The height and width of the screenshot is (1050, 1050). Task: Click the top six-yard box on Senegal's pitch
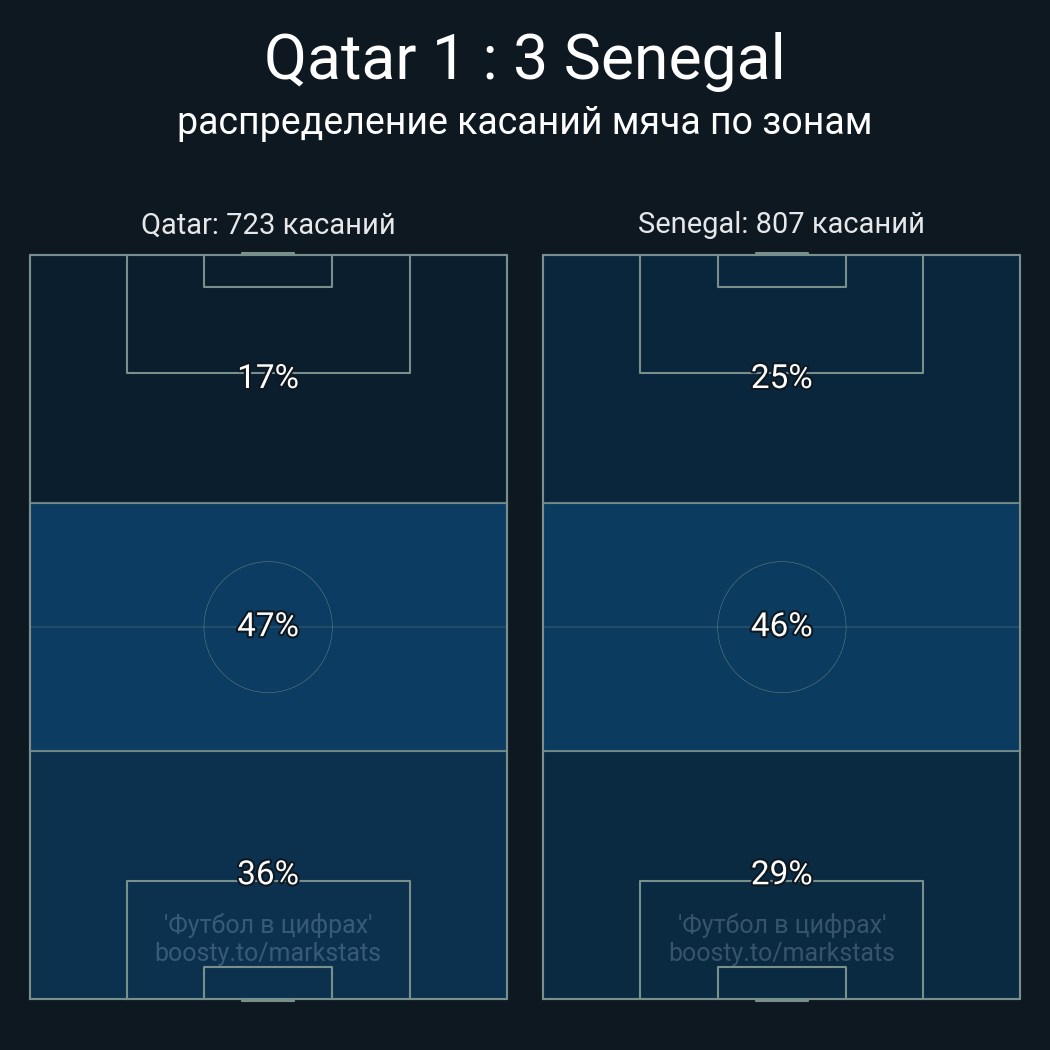(781, 271)
